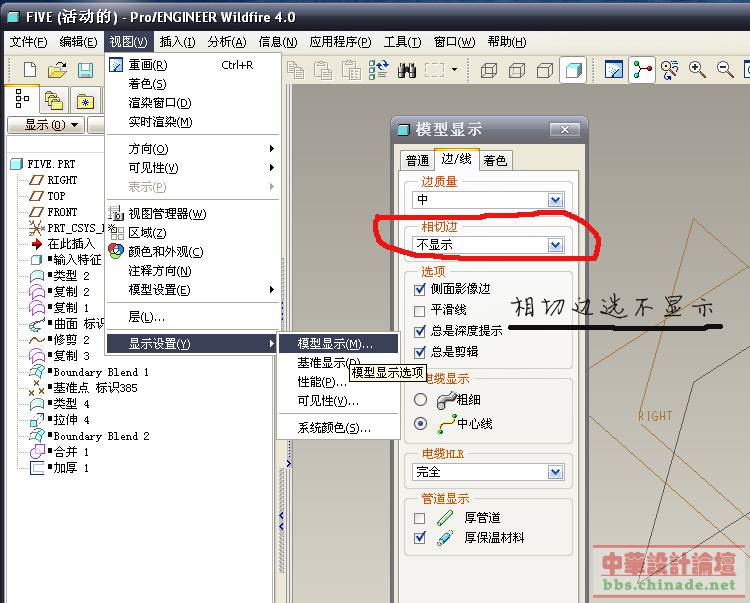This screenshot has height=603, width=750.
Task: Select No hidden display icon
Action: click(545, 71)
